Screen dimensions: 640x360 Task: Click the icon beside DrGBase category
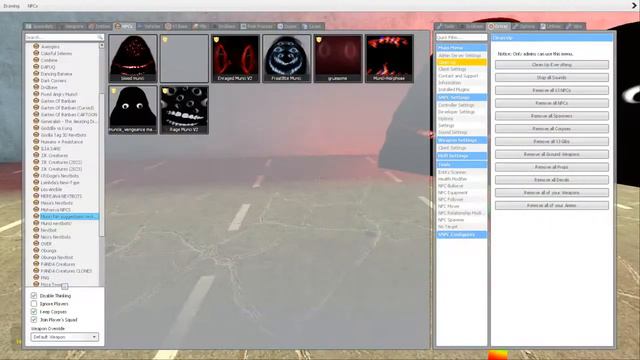(36, 87)
